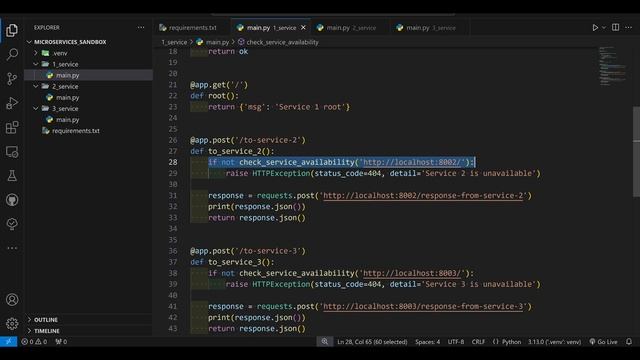Click the Ln 28, Col 65 cursor position
The height and width of the screenshot is (360, 640).
tap(372, 342)
